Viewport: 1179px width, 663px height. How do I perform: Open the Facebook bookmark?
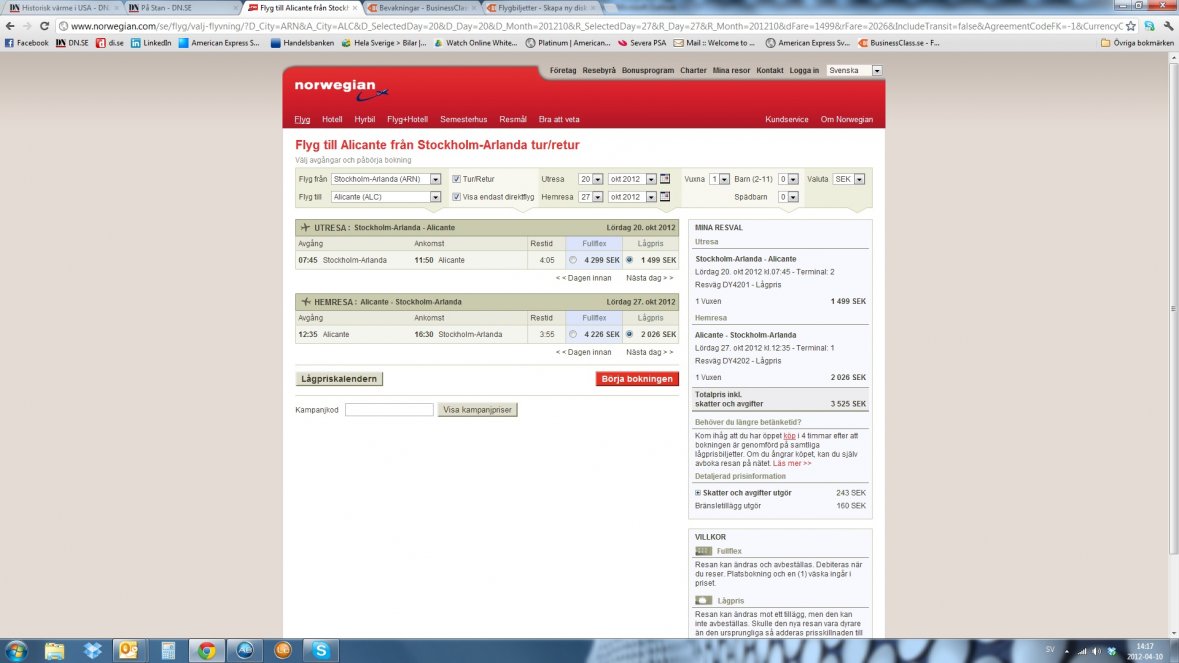(27, 43)
